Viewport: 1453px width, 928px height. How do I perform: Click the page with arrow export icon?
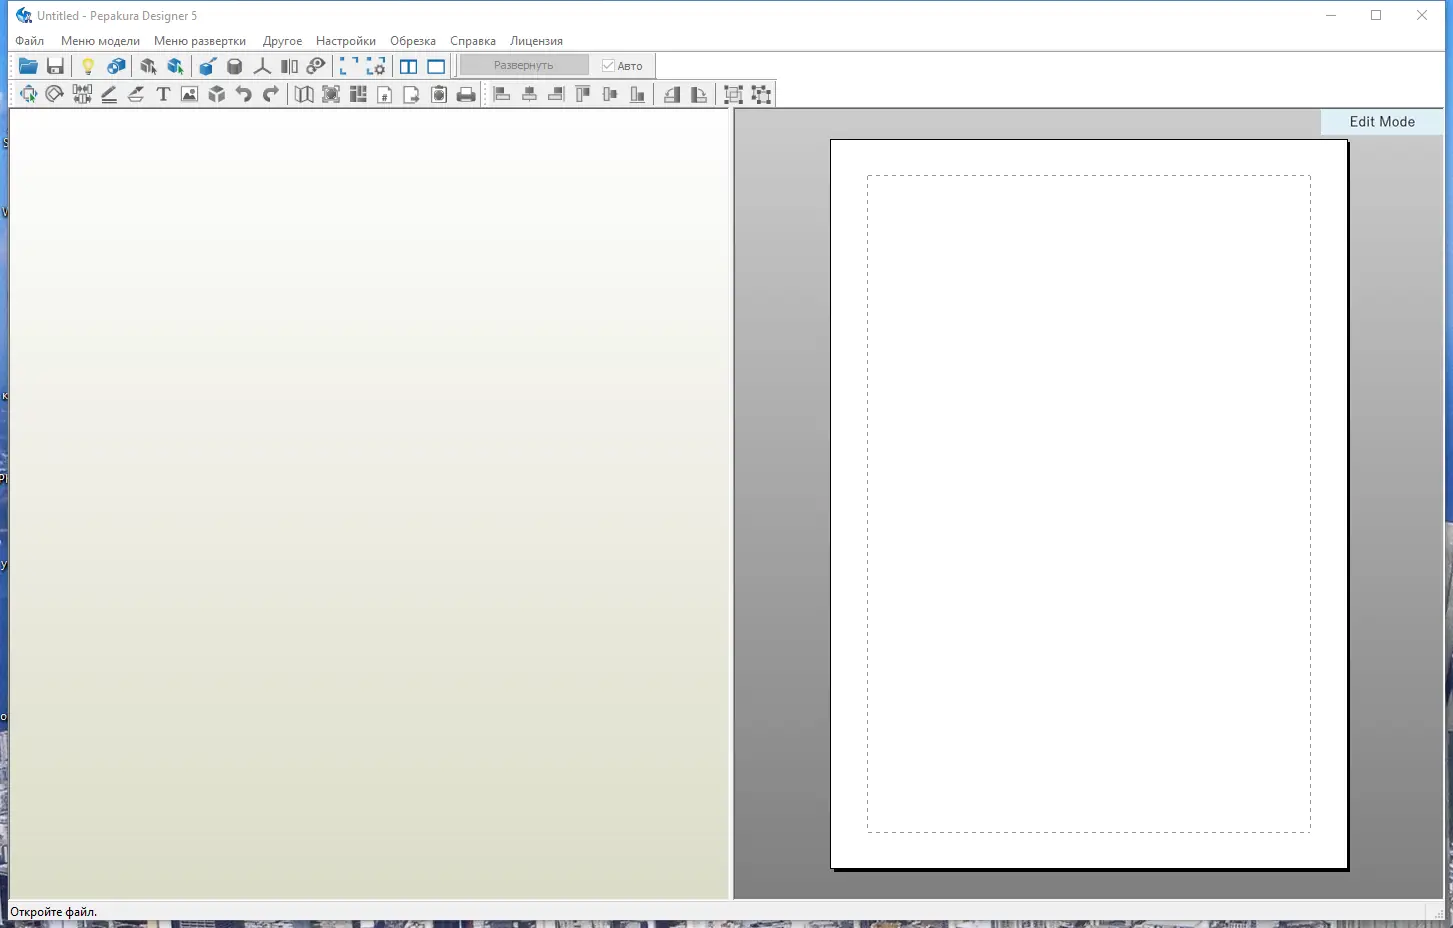click(x=412, y=94)
